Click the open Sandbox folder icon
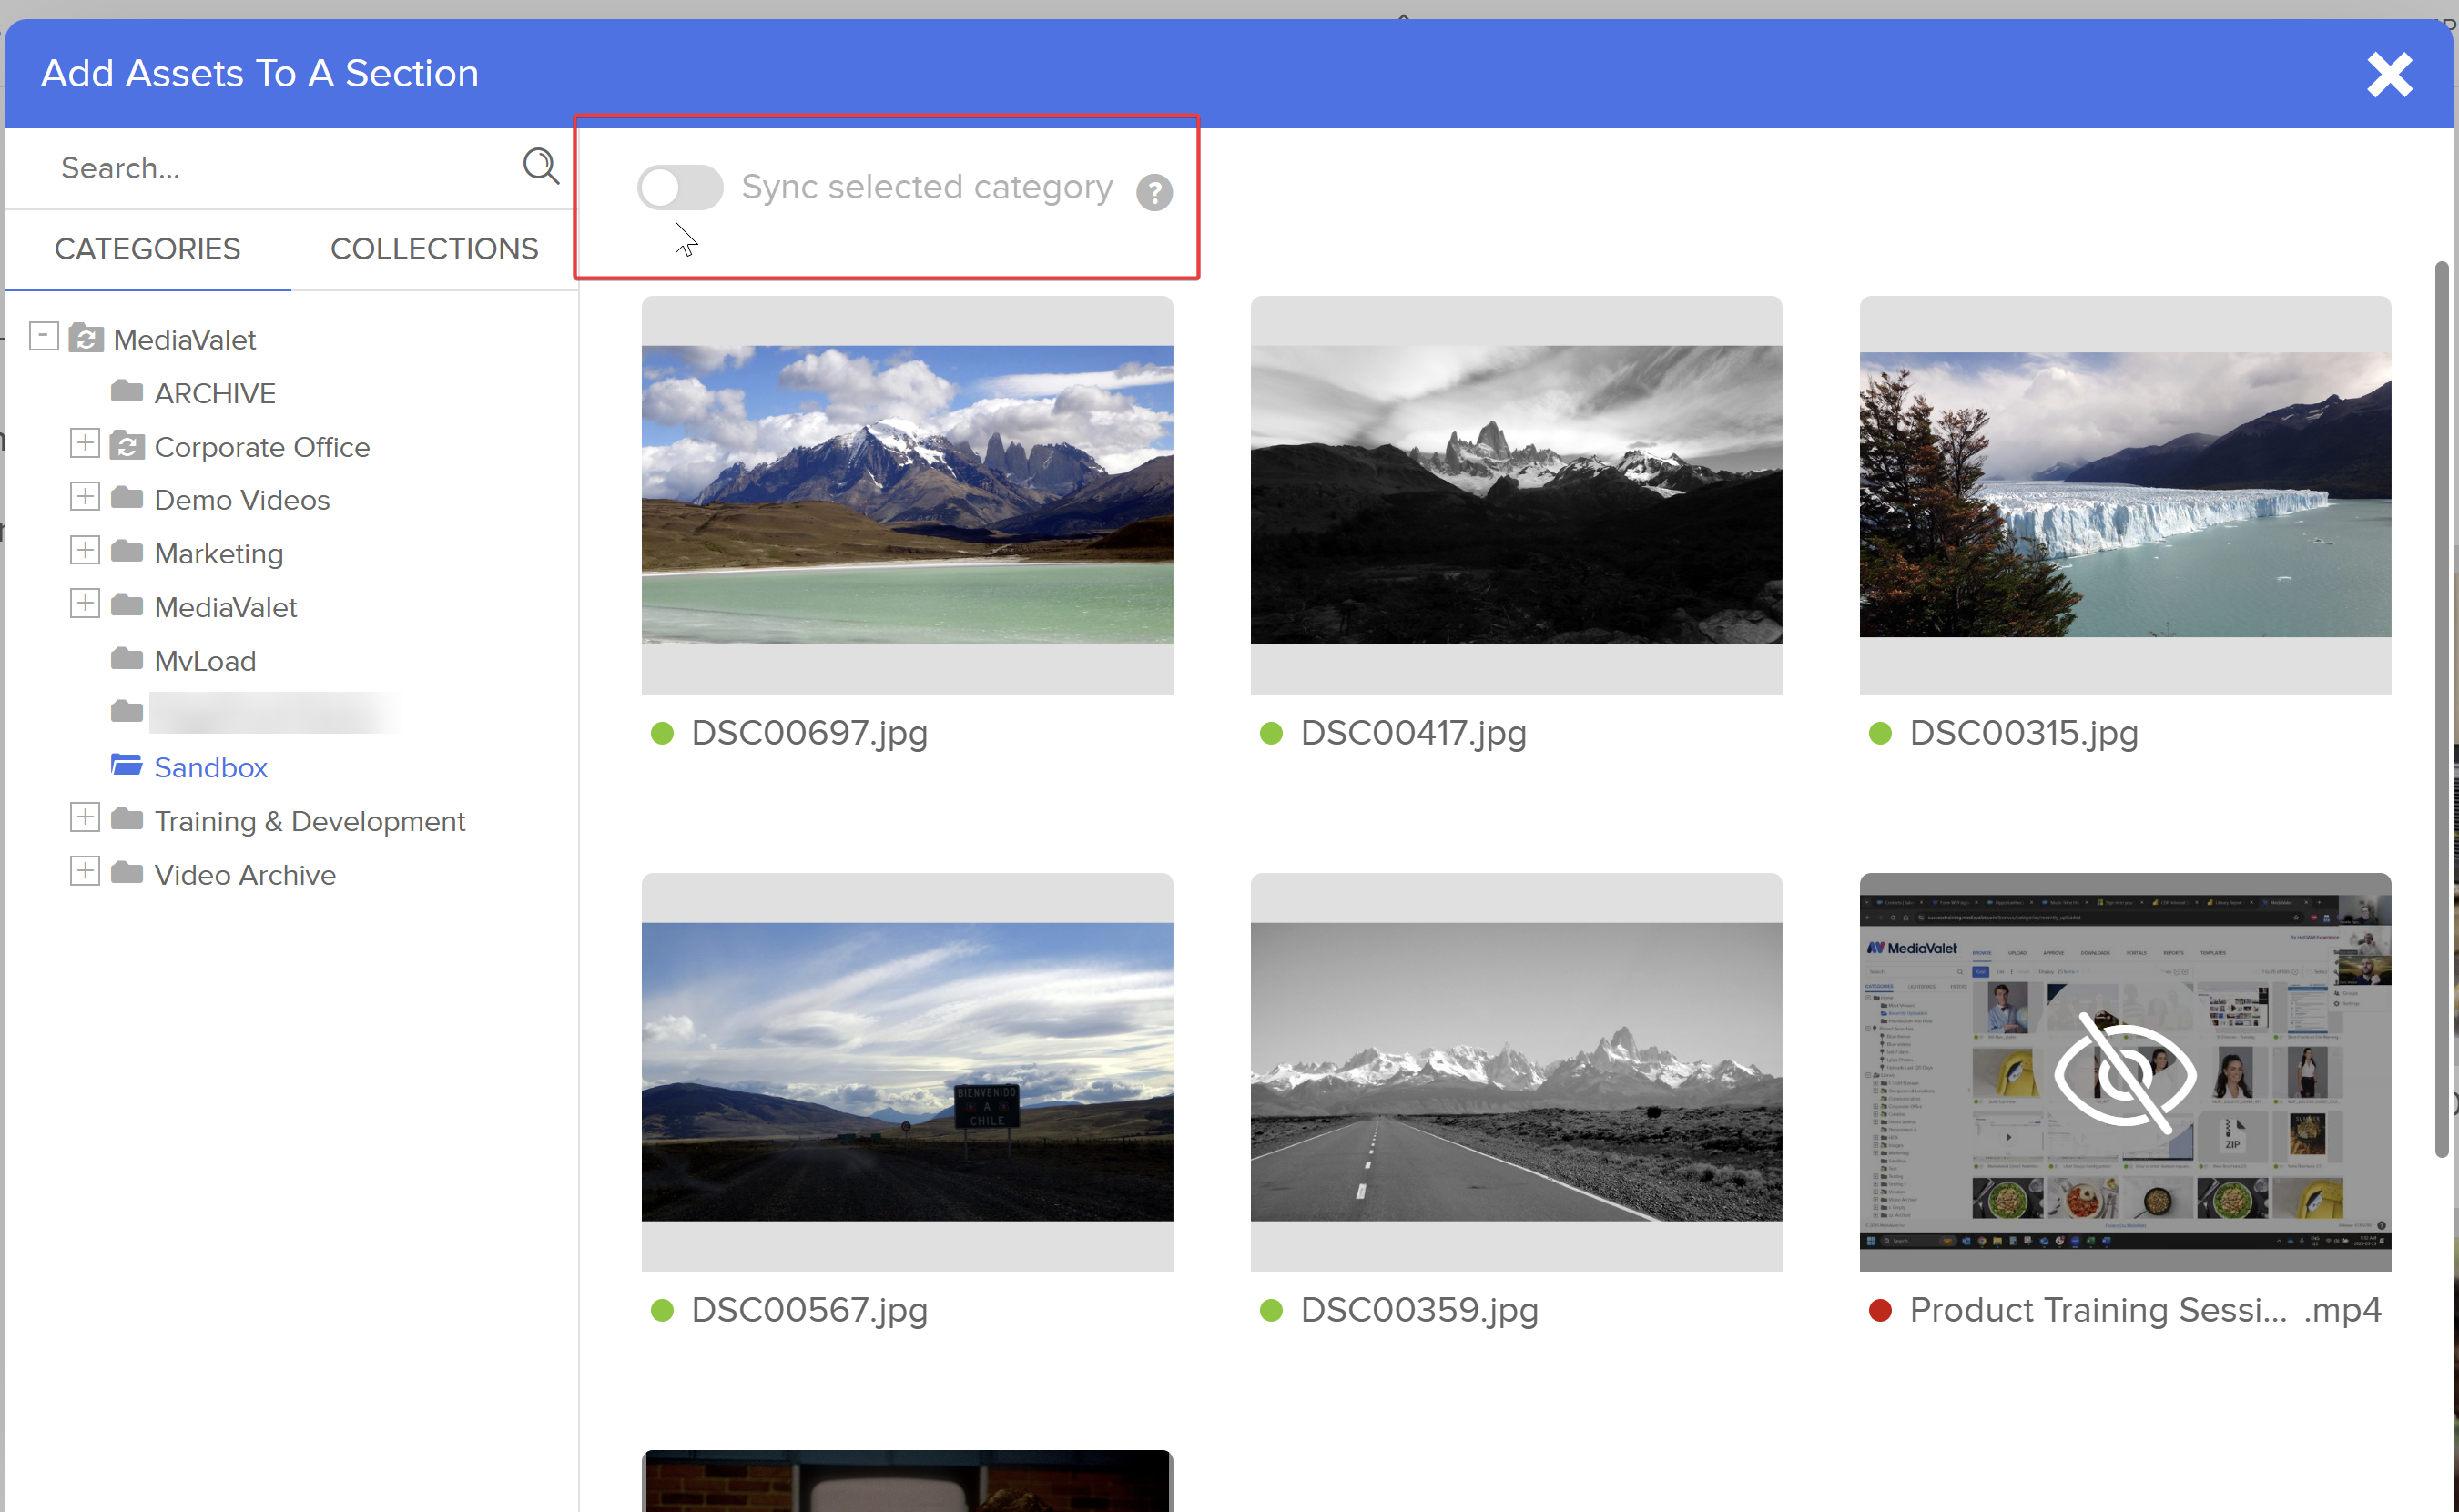Screen dimensions: 2459x1512 click(127, 765)
